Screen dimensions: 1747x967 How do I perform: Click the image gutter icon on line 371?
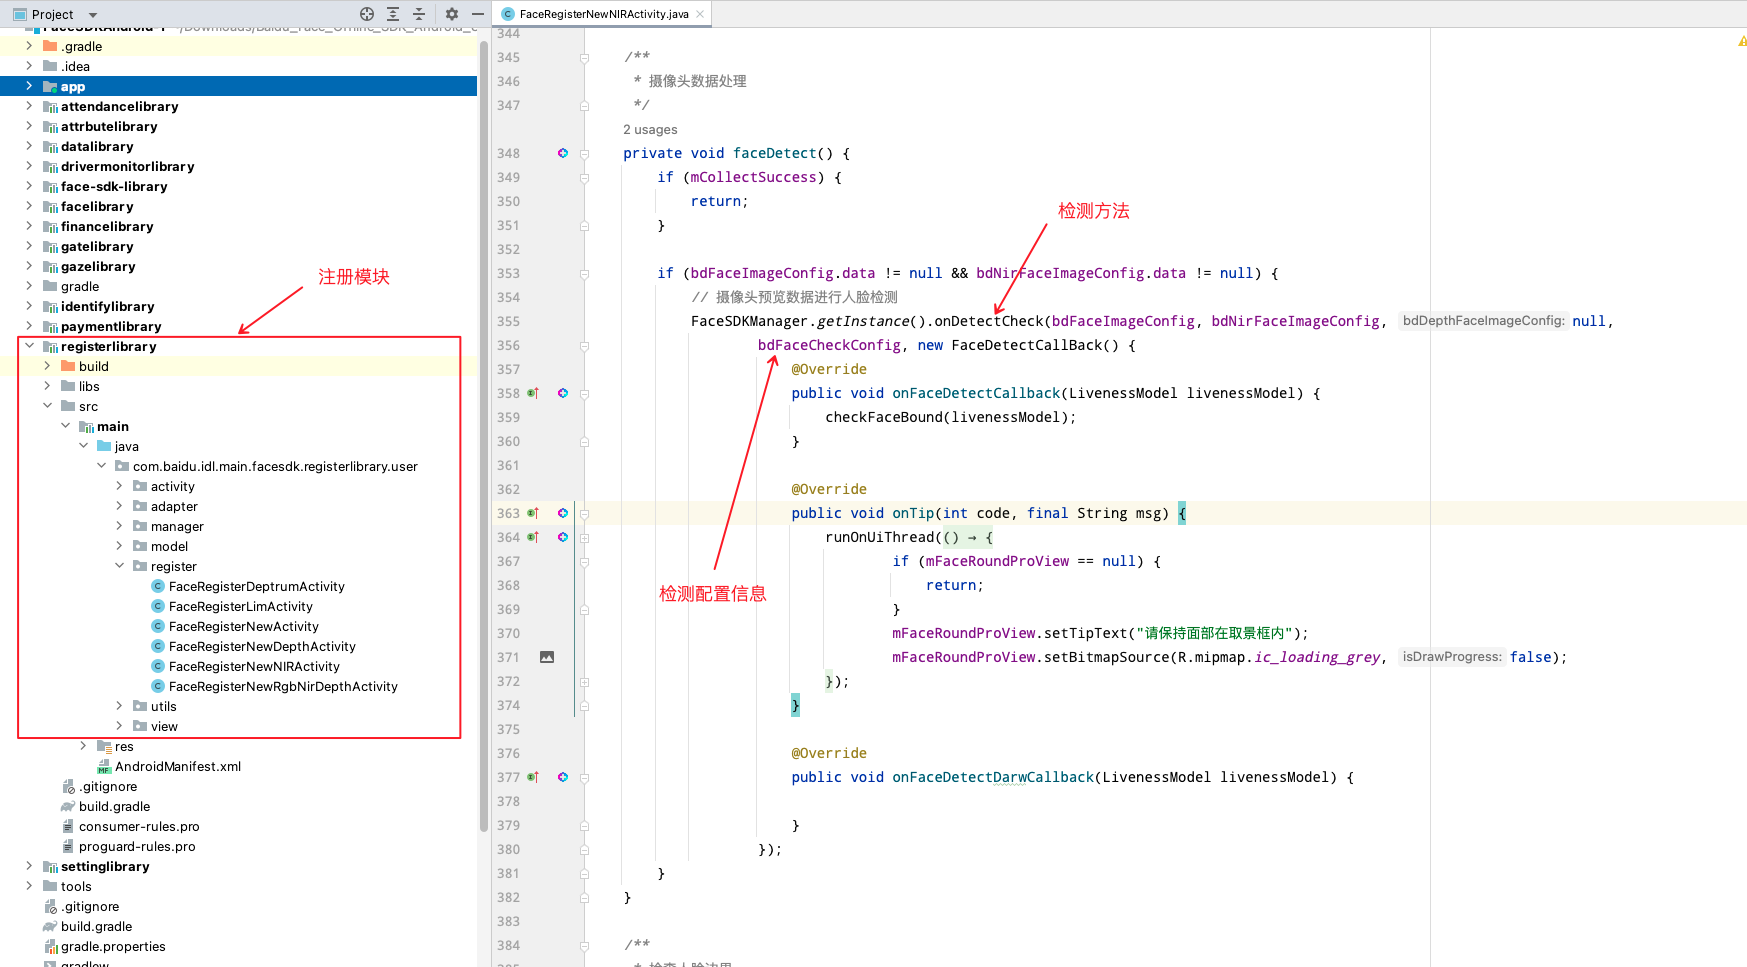[547, 657]
